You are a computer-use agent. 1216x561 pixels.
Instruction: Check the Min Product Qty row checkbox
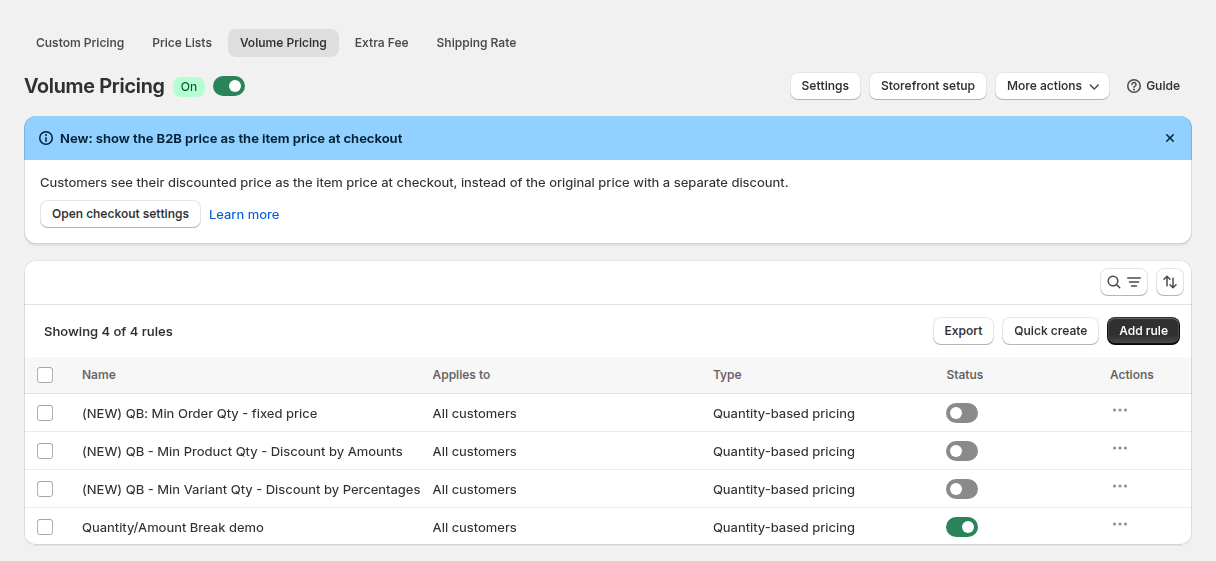pyautogui.click(x=45, y=451)
